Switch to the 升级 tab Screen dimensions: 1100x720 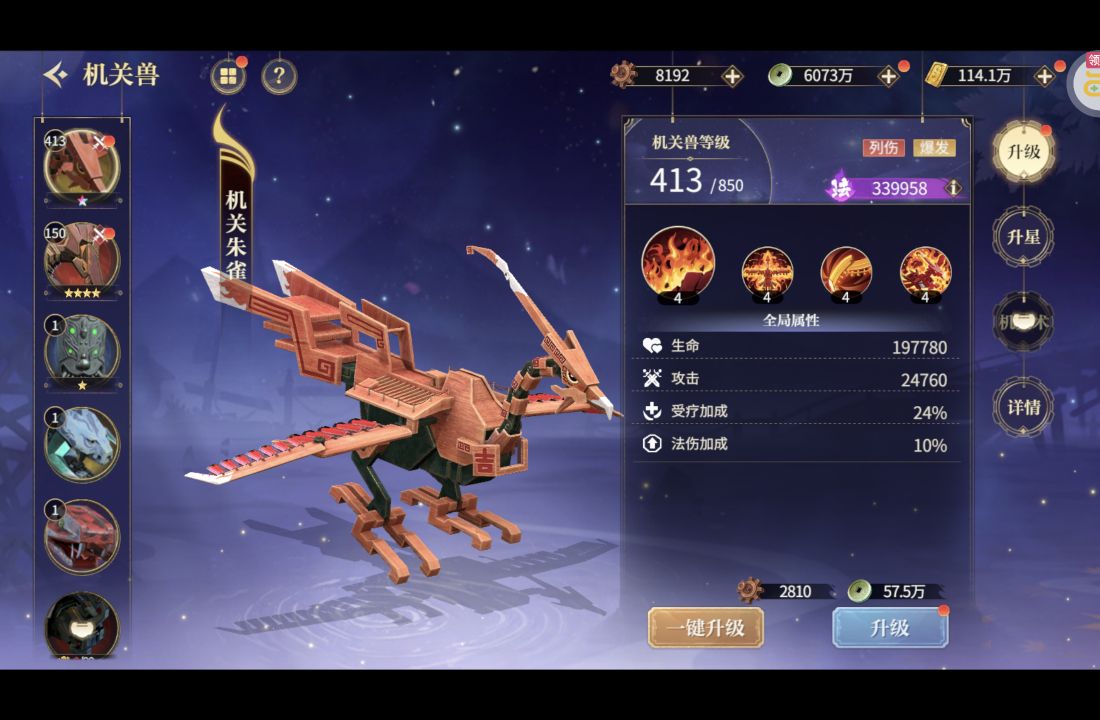pos(1023,152)
